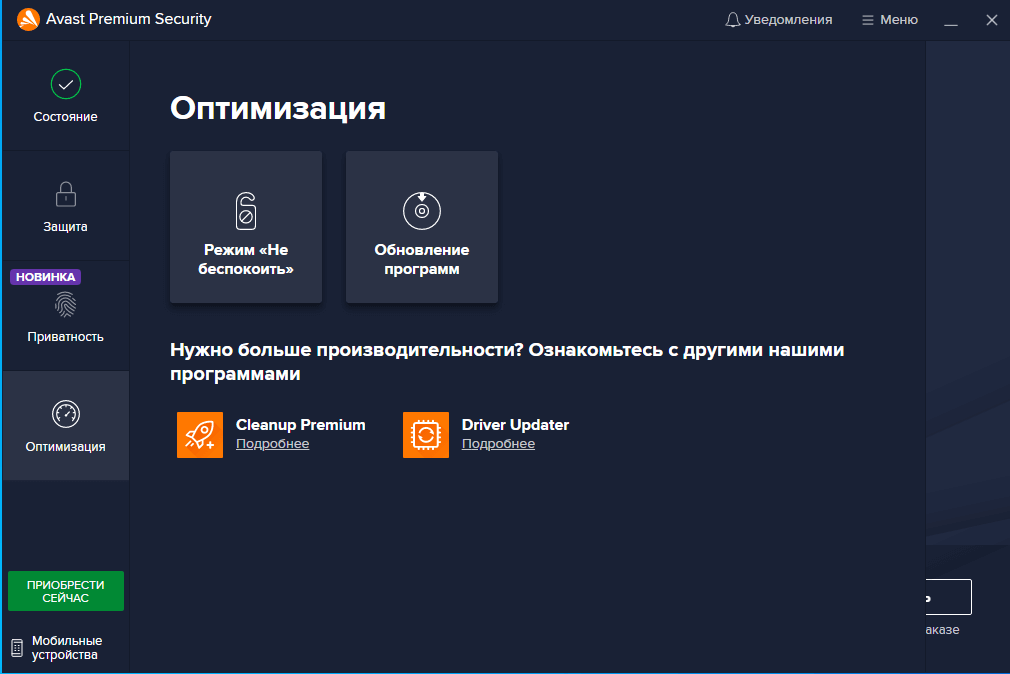
Task: Close the Avast window
Action: click(992, 20)
